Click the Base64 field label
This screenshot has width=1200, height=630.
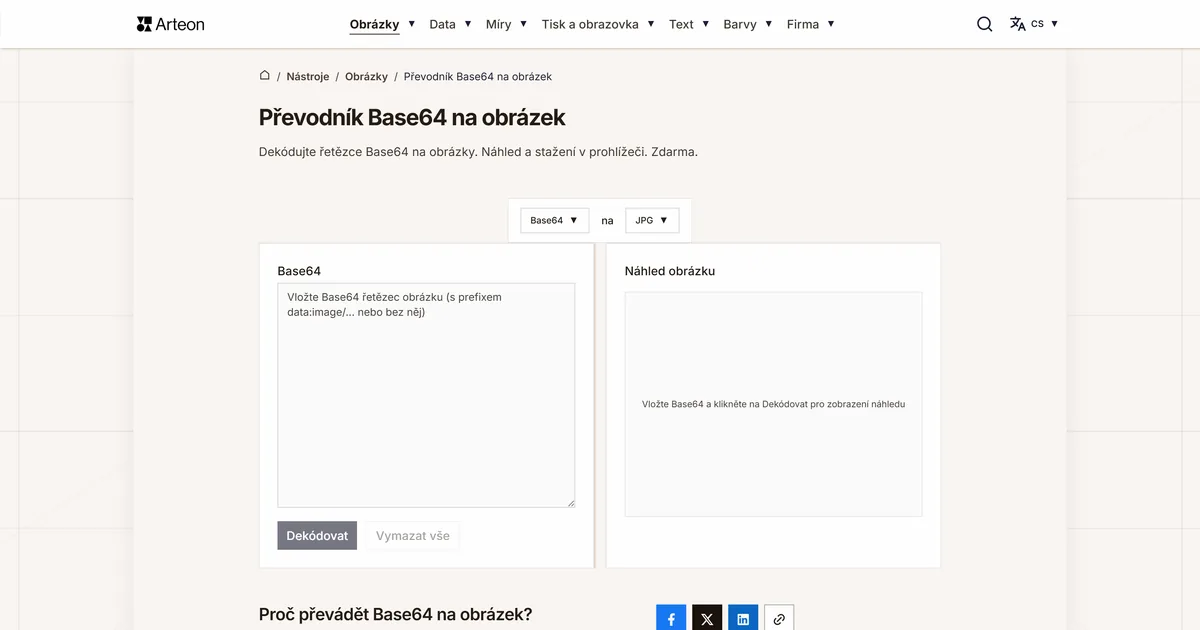[x=299, y=271]
